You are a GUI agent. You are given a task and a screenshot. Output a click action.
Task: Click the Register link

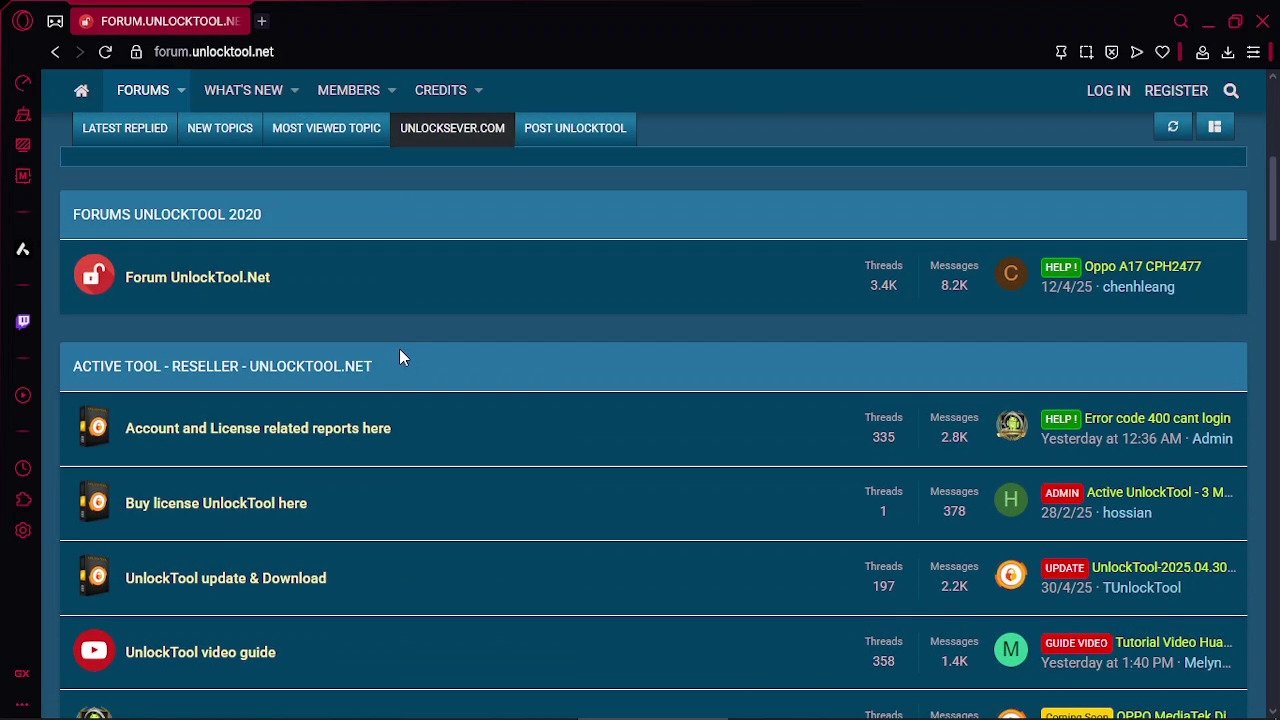point(1176,90)
